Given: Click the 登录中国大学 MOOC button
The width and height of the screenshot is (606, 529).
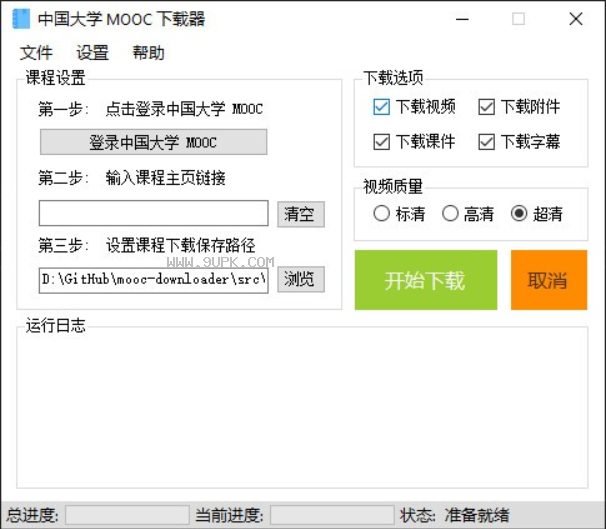Looking at the screenshot, I should click(153, 142).
